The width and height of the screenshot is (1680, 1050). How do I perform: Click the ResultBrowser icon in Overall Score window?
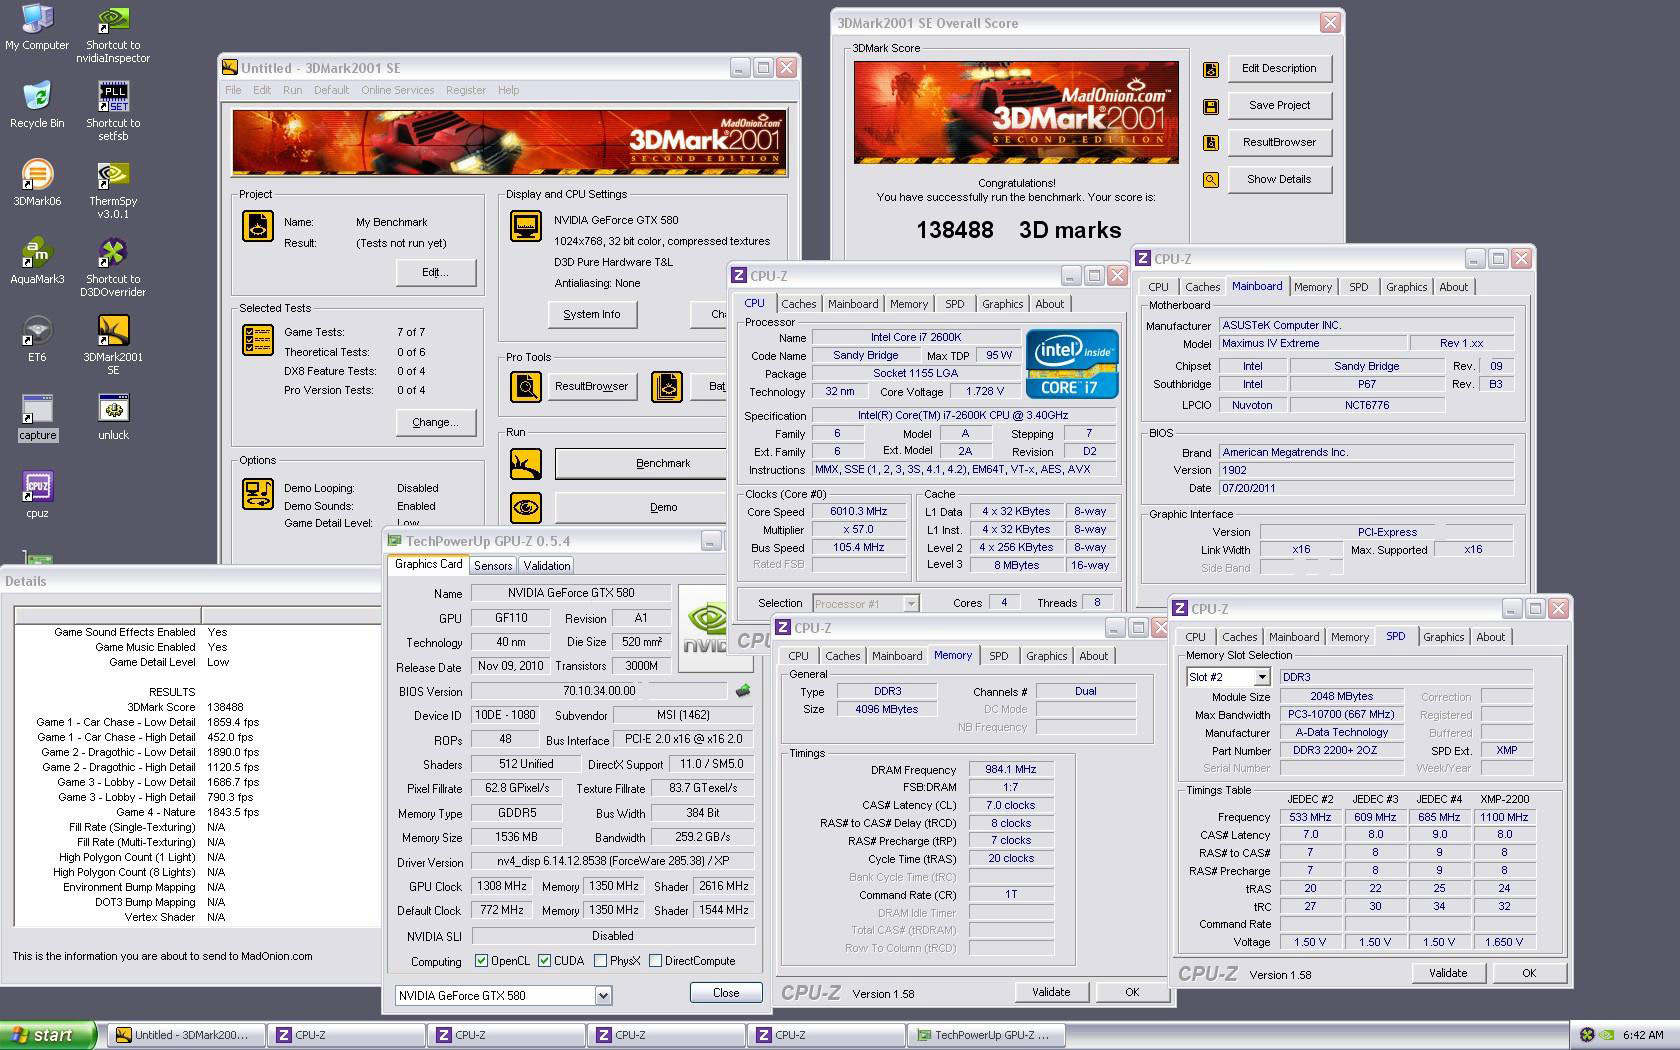1211,143
